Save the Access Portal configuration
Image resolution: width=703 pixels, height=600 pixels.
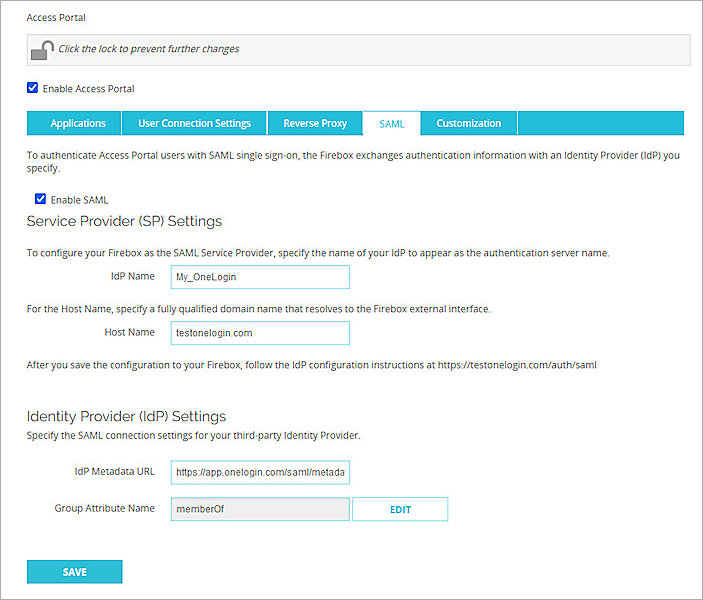[74, 572]
